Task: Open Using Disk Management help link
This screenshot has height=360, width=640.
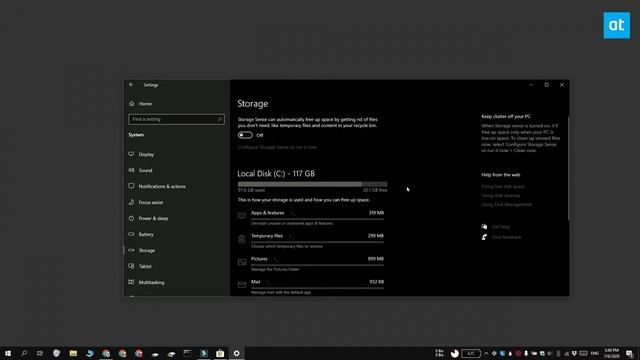Action: (507, 204)
